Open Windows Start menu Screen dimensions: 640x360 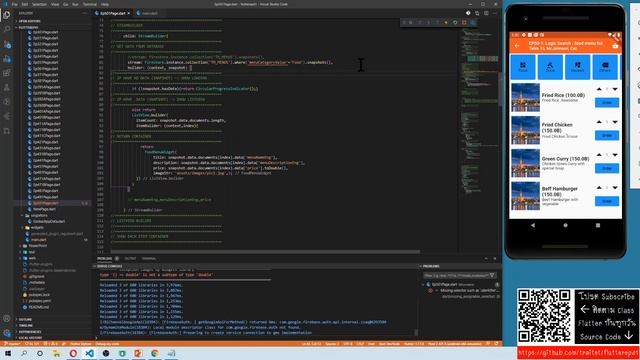pos(8,353)
